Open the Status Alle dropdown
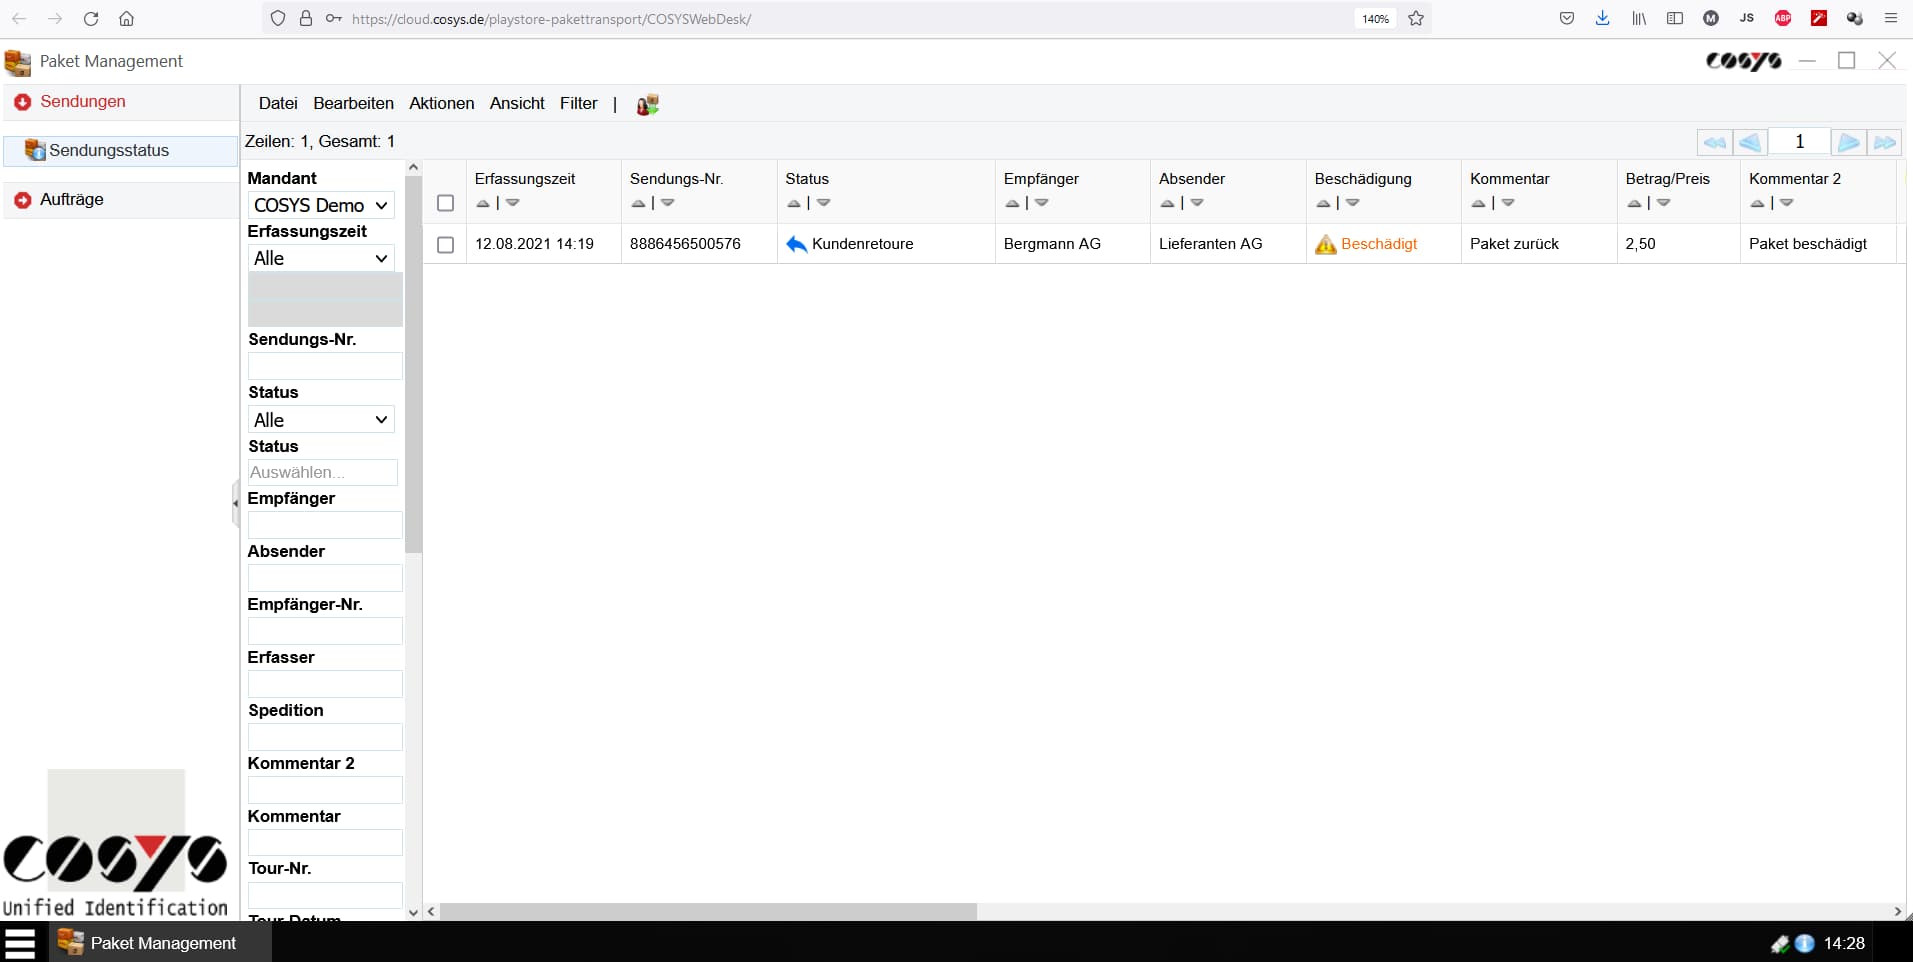This screenshot has height=962, width=1913. pyautogui.click(x=321, y=420)
